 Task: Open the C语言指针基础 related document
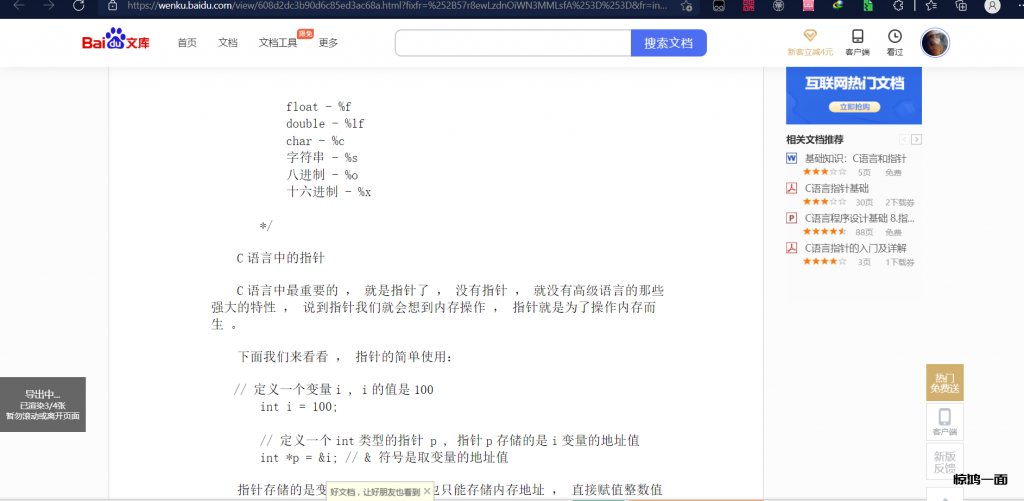point(836,188)
